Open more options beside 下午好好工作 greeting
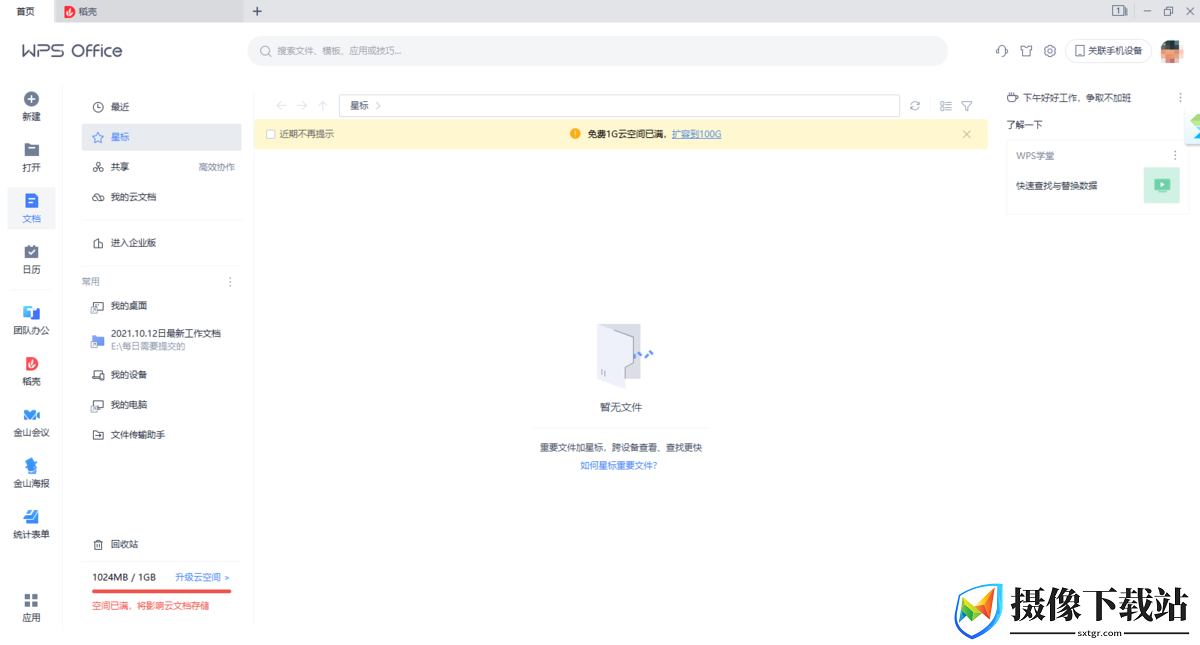 [x=1180, y=98]
